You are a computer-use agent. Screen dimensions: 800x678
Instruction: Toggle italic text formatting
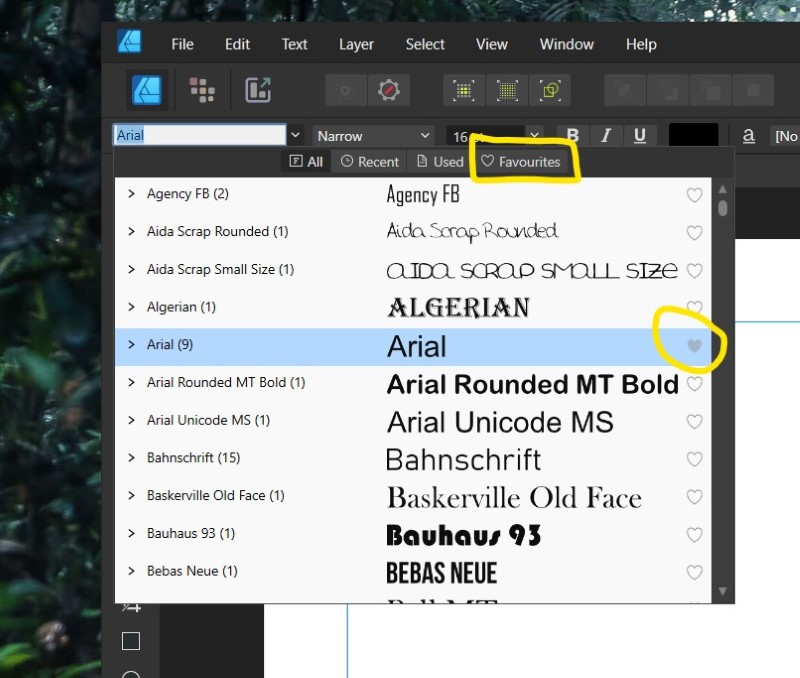(606, 135)
